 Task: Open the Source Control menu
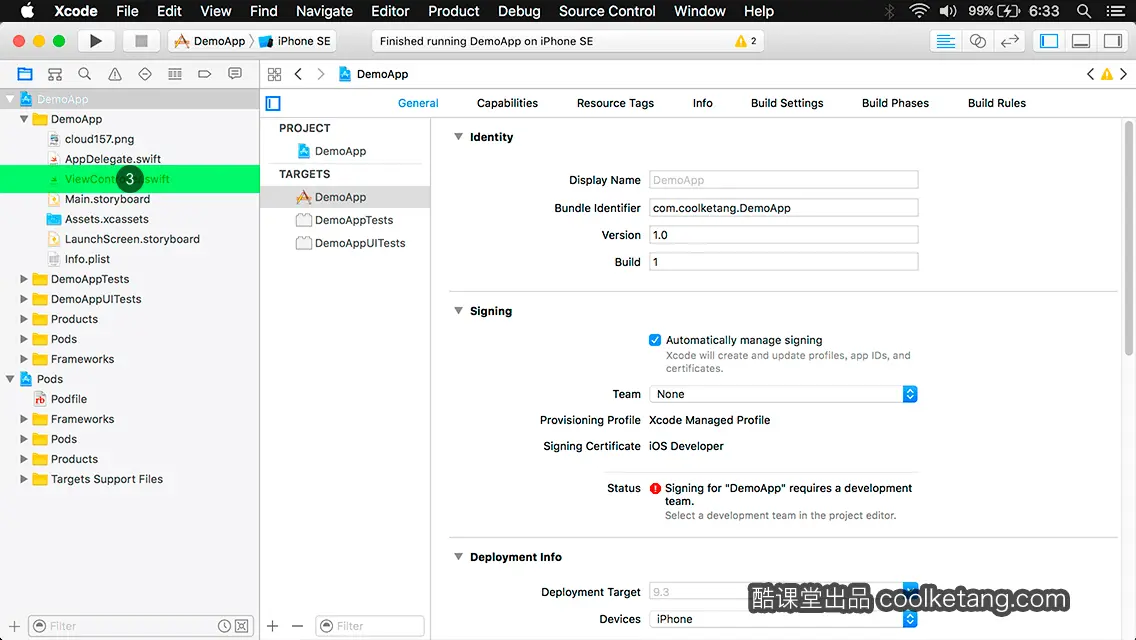[x=606, y=11]
